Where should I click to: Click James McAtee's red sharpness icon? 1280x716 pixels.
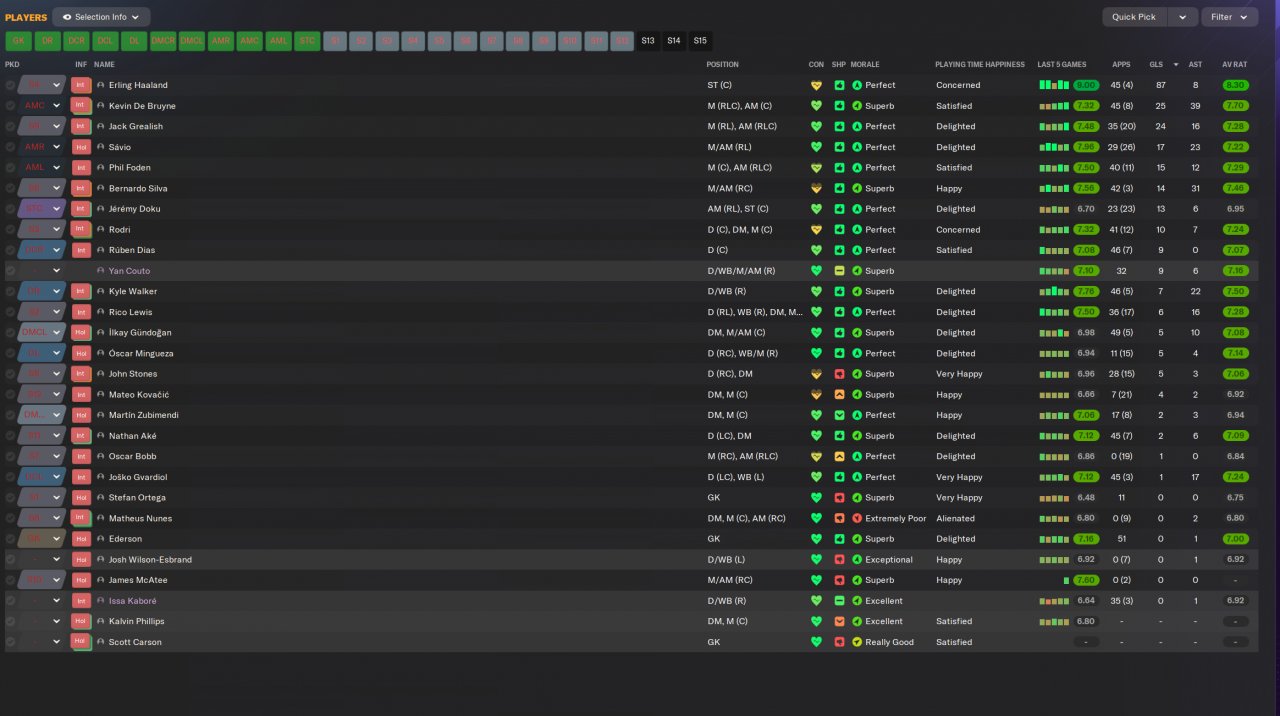(839, 580)
